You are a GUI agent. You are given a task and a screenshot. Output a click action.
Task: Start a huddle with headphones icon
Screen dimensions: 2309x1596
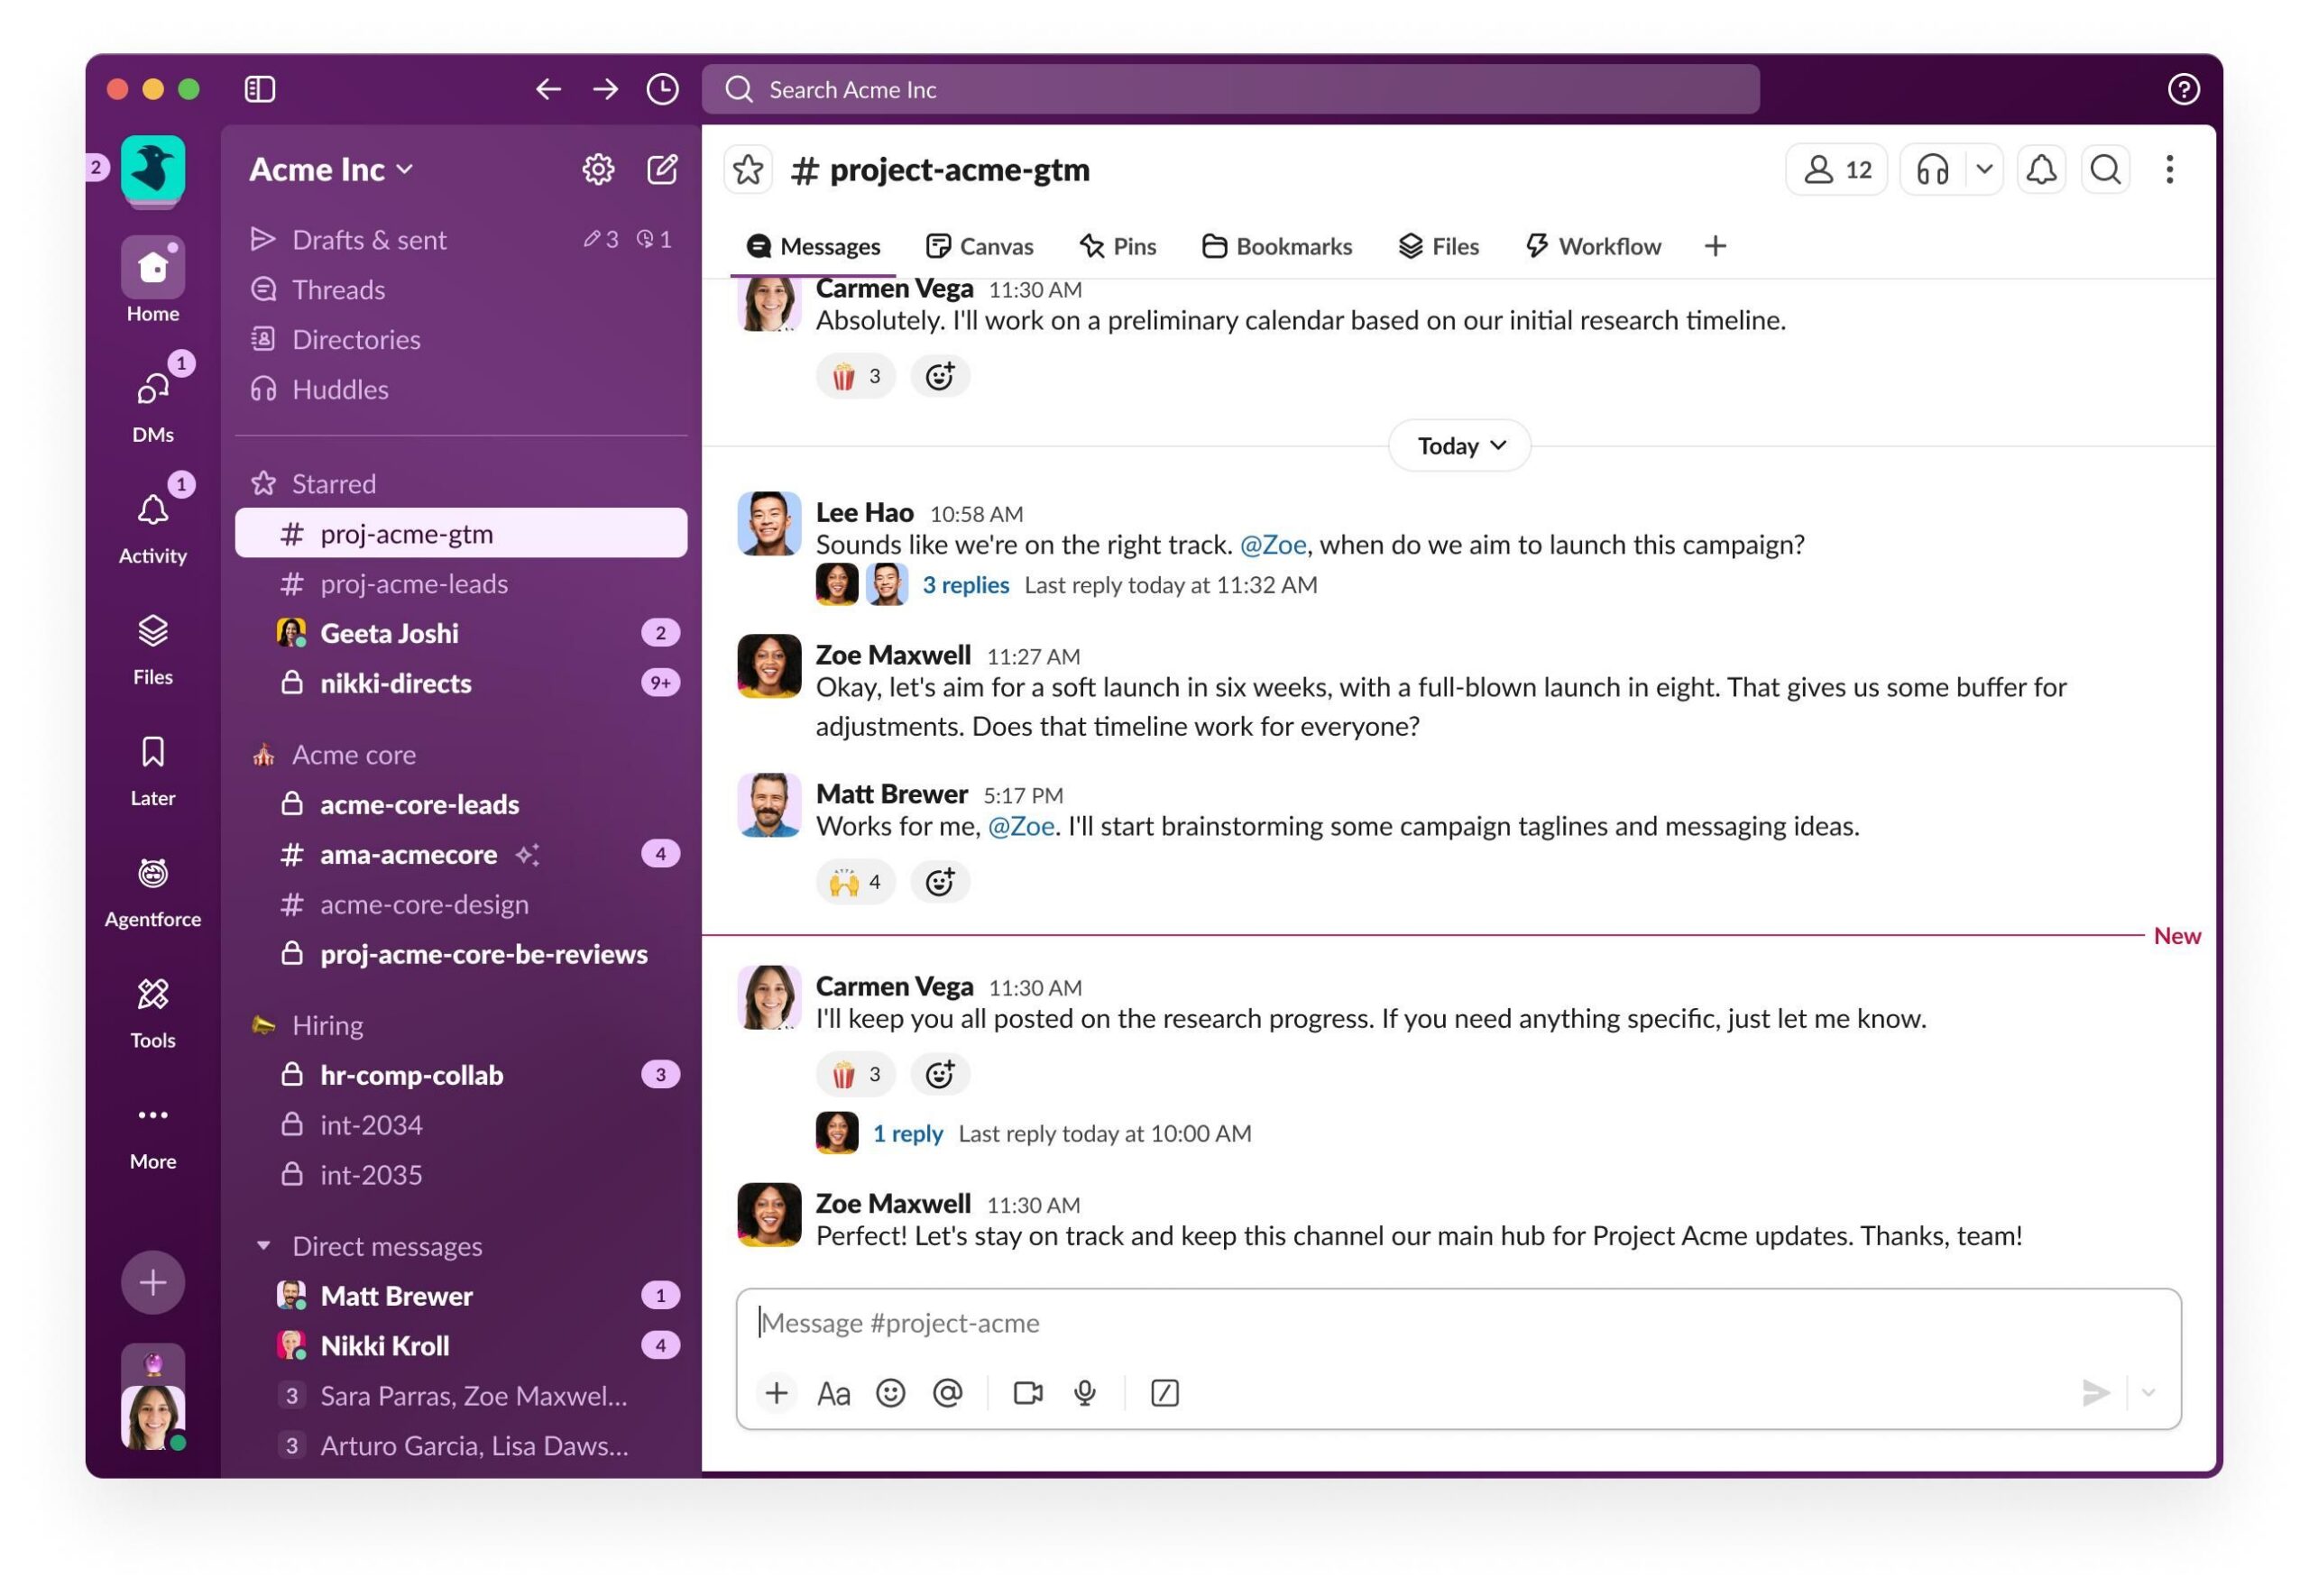pos(1932,169)
